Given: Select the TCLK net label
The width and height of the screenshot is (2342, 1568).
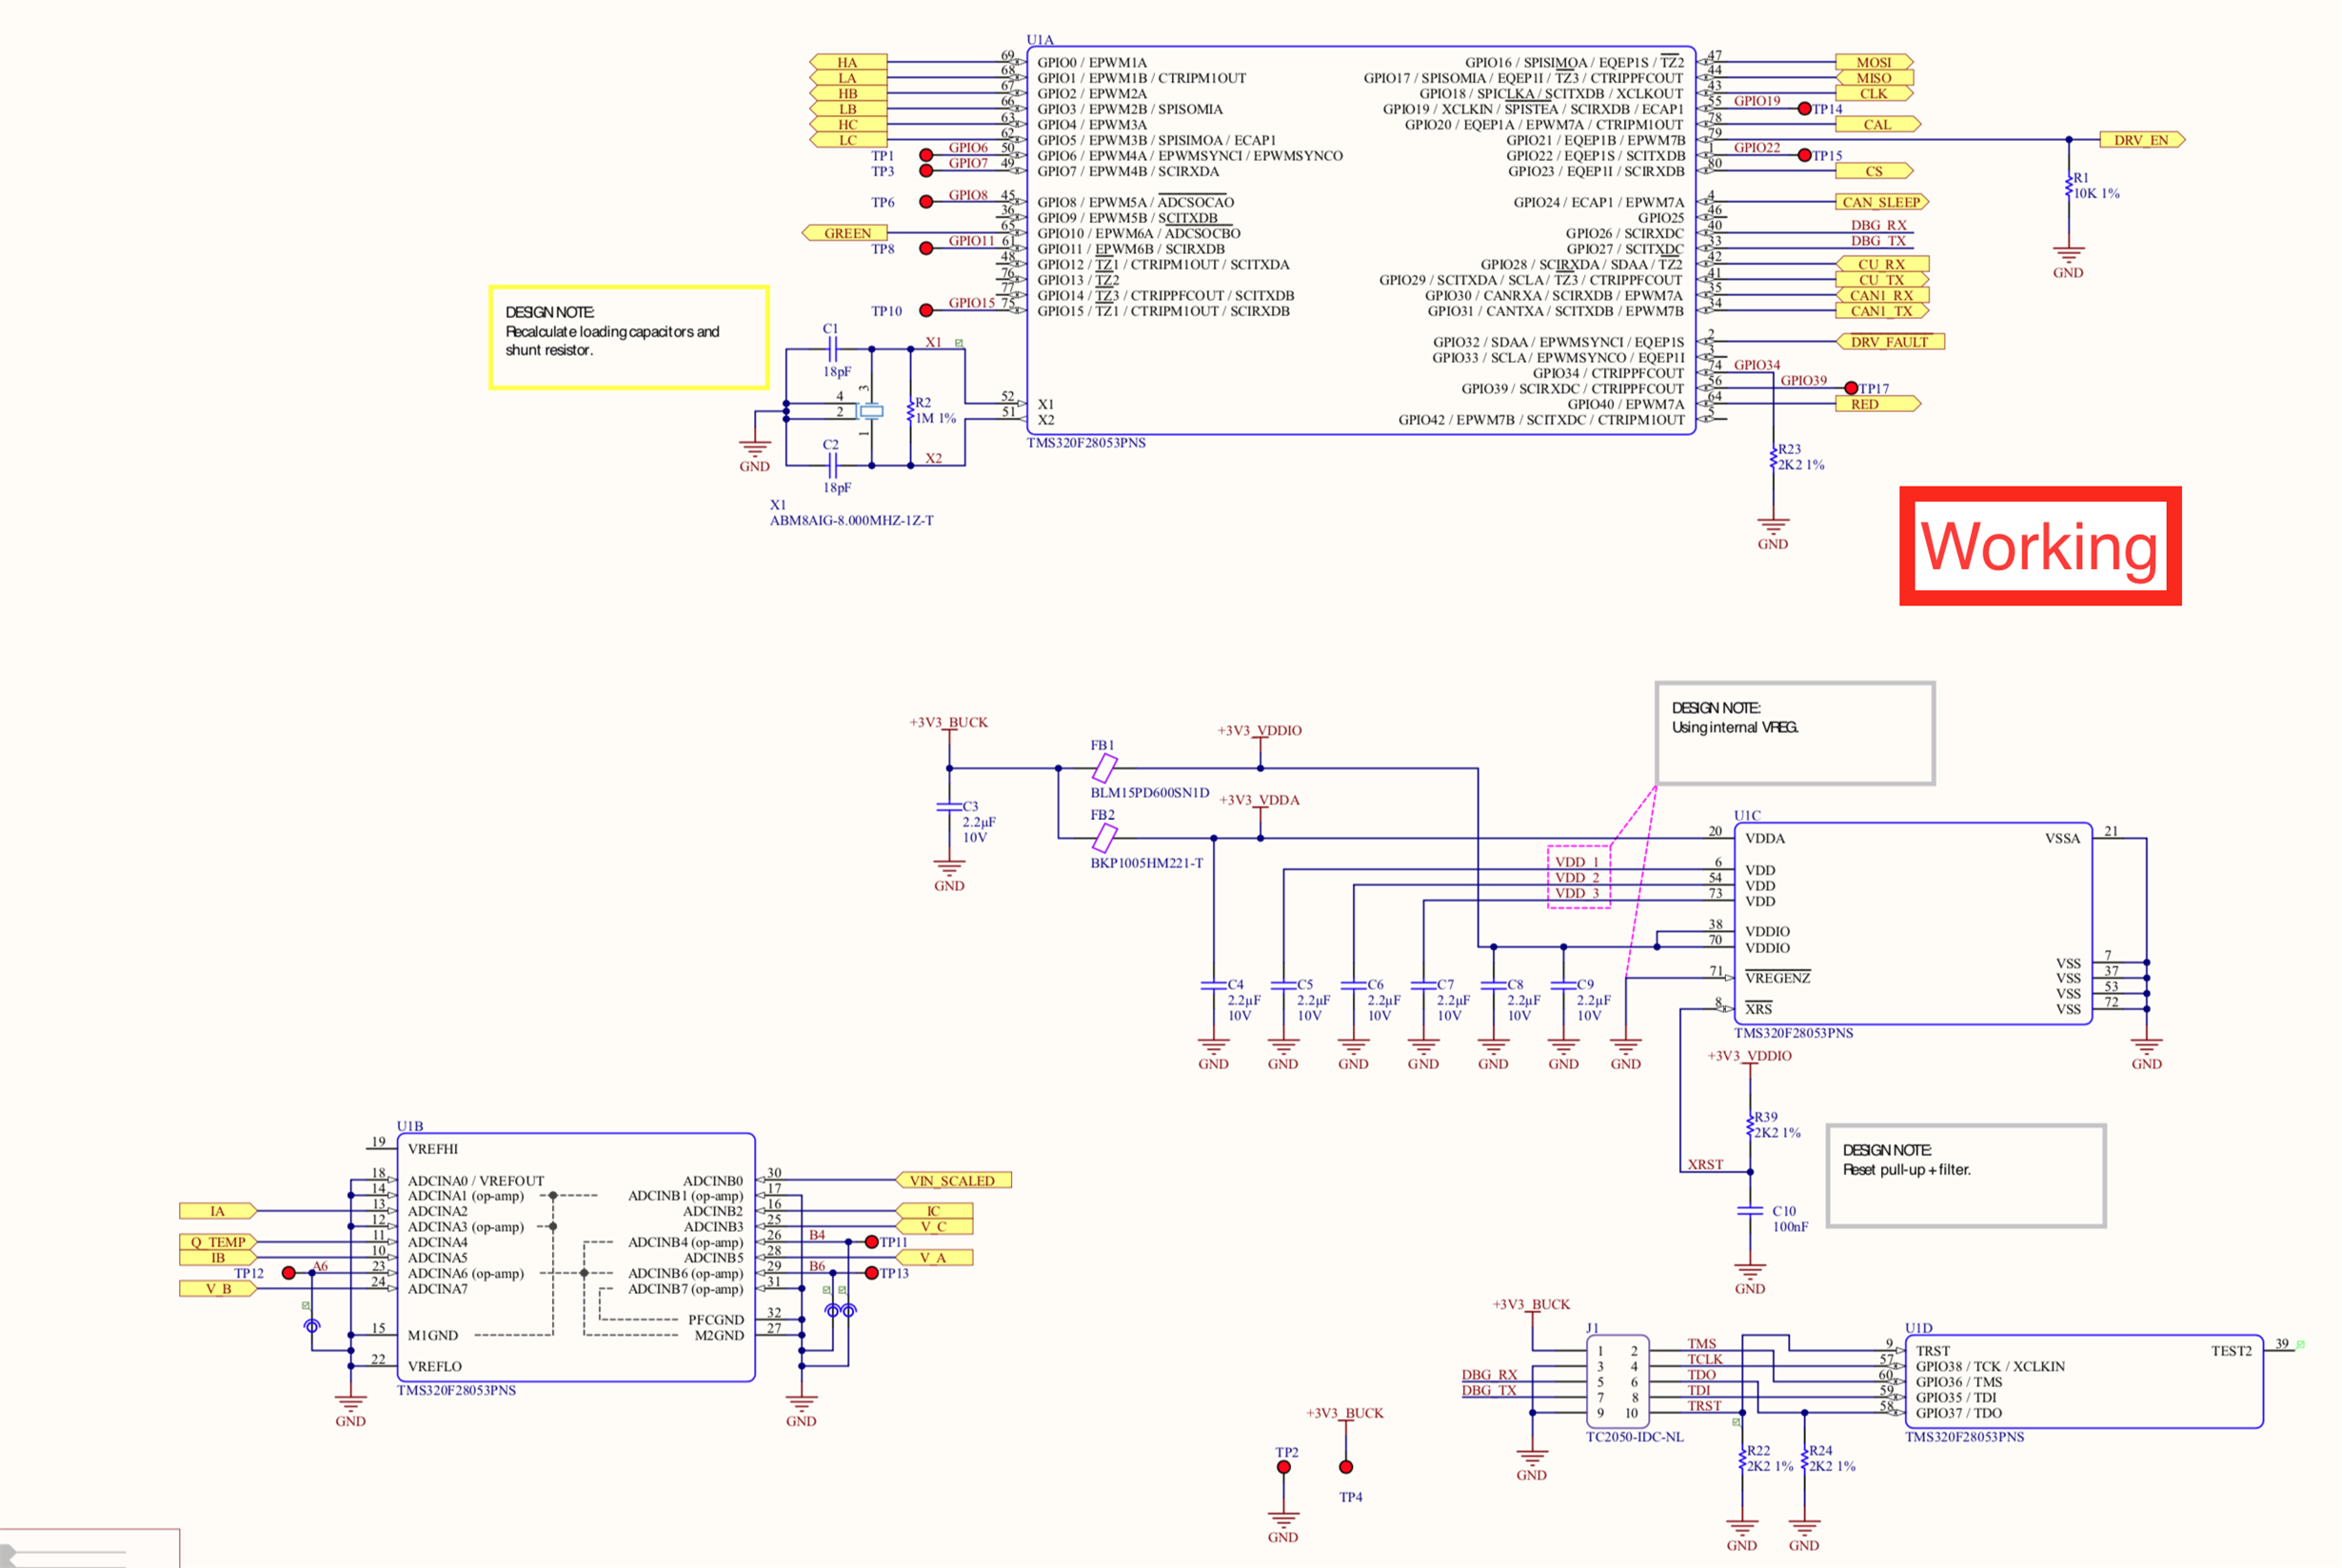Looking at the screenshot, I should [1706, 1359].
